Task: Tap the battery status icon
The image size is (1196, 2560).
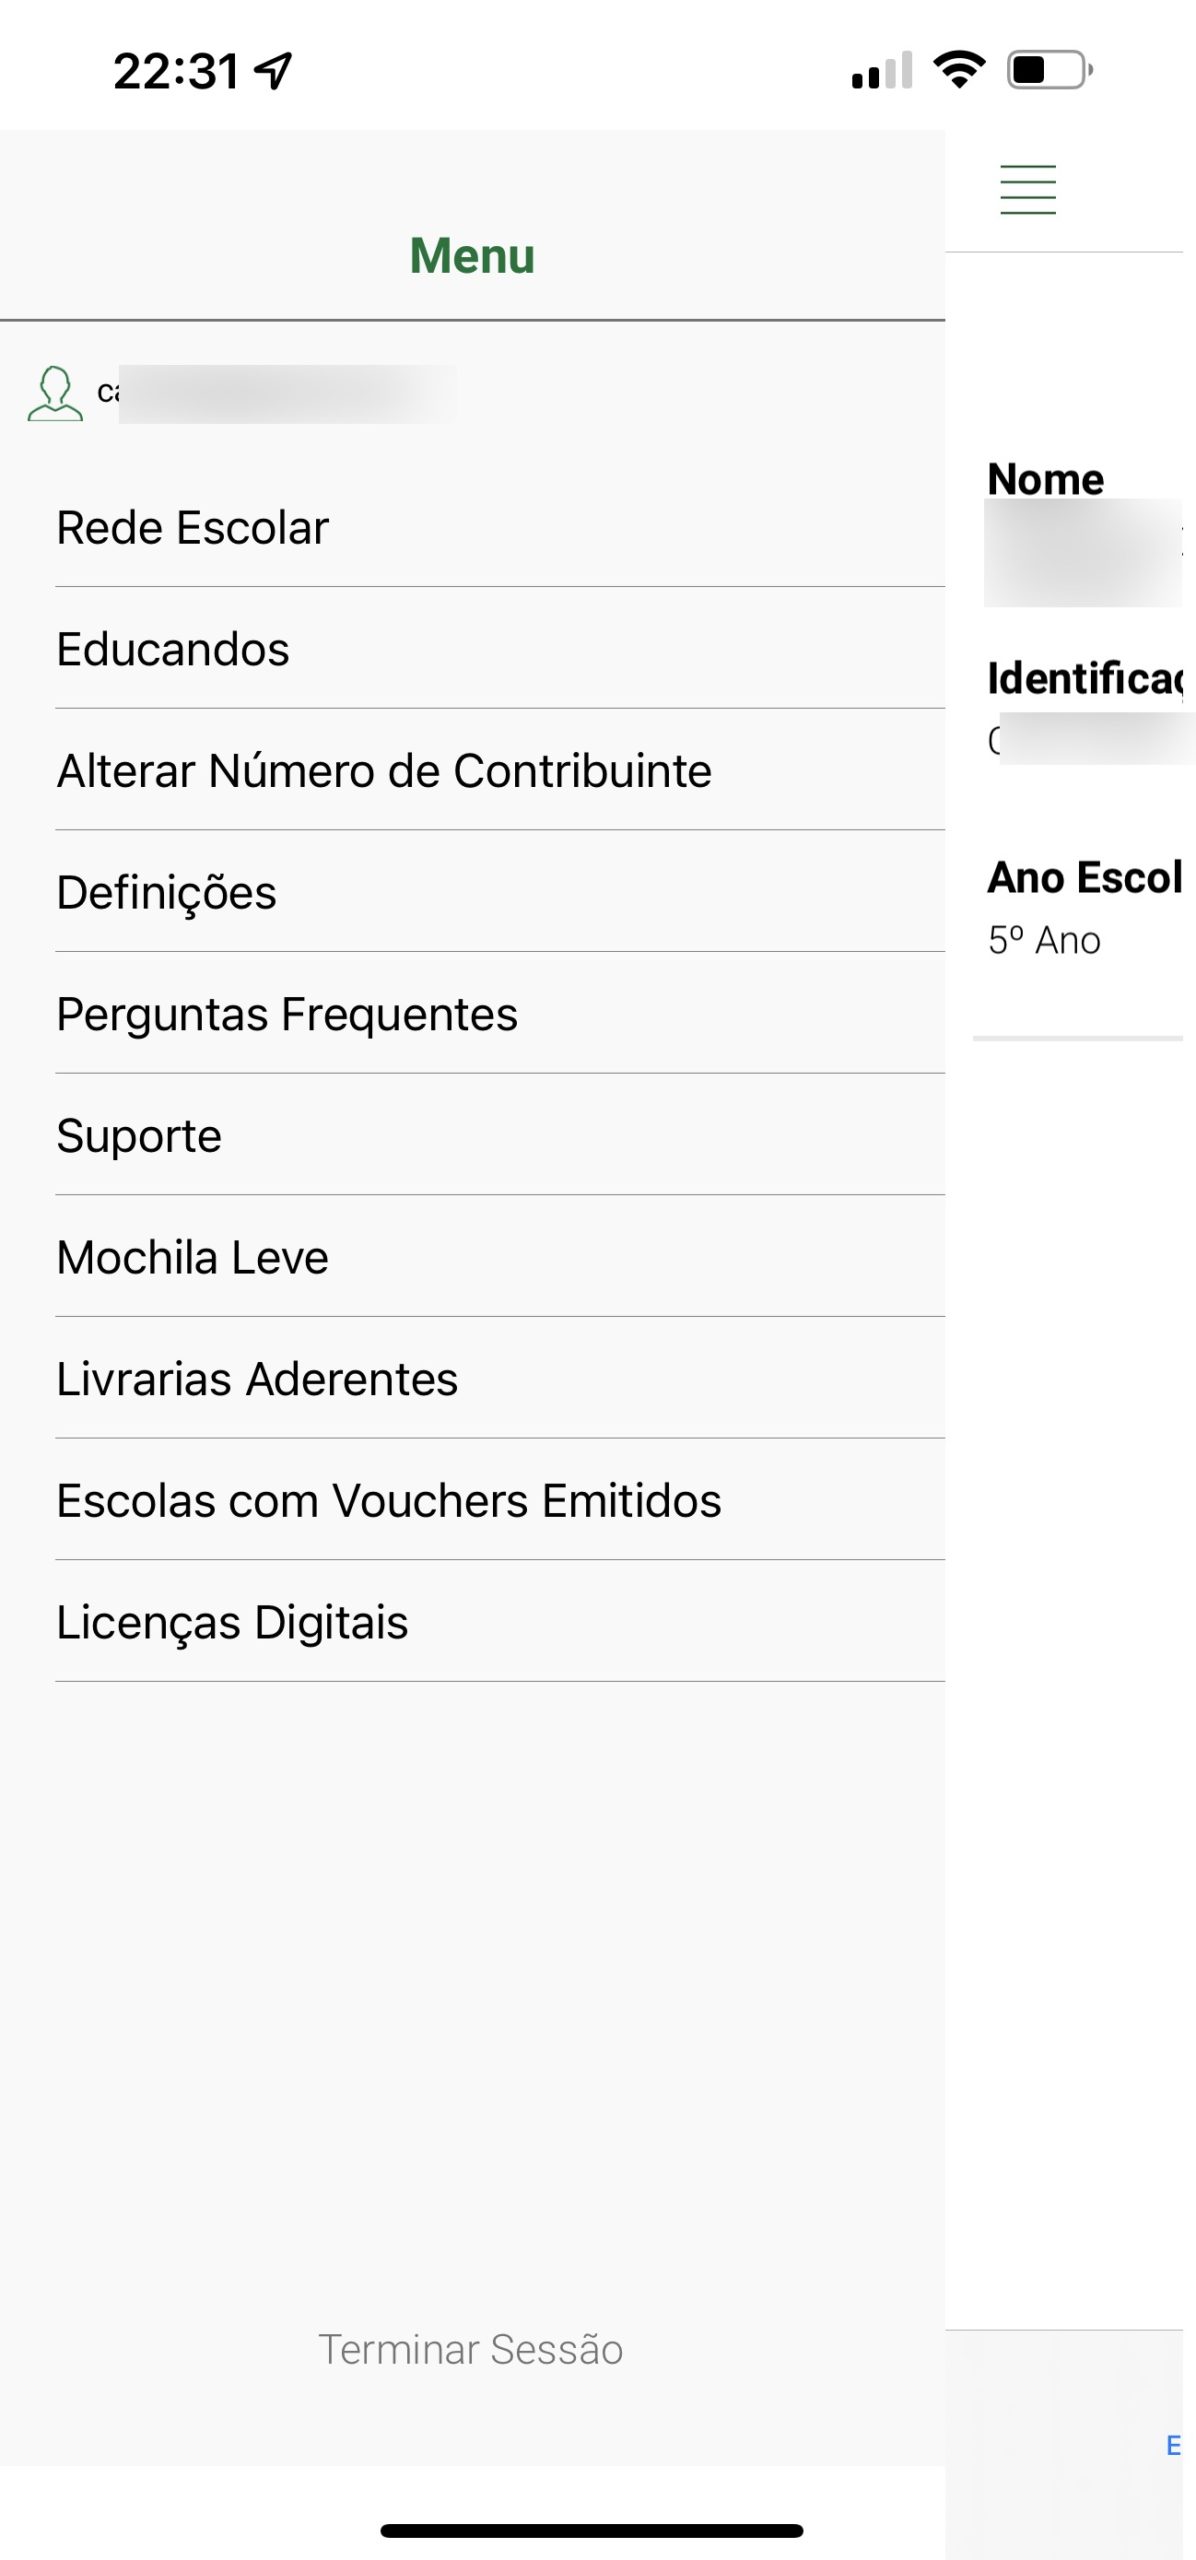Action: pyautogui.click(x=1049, y=70)
